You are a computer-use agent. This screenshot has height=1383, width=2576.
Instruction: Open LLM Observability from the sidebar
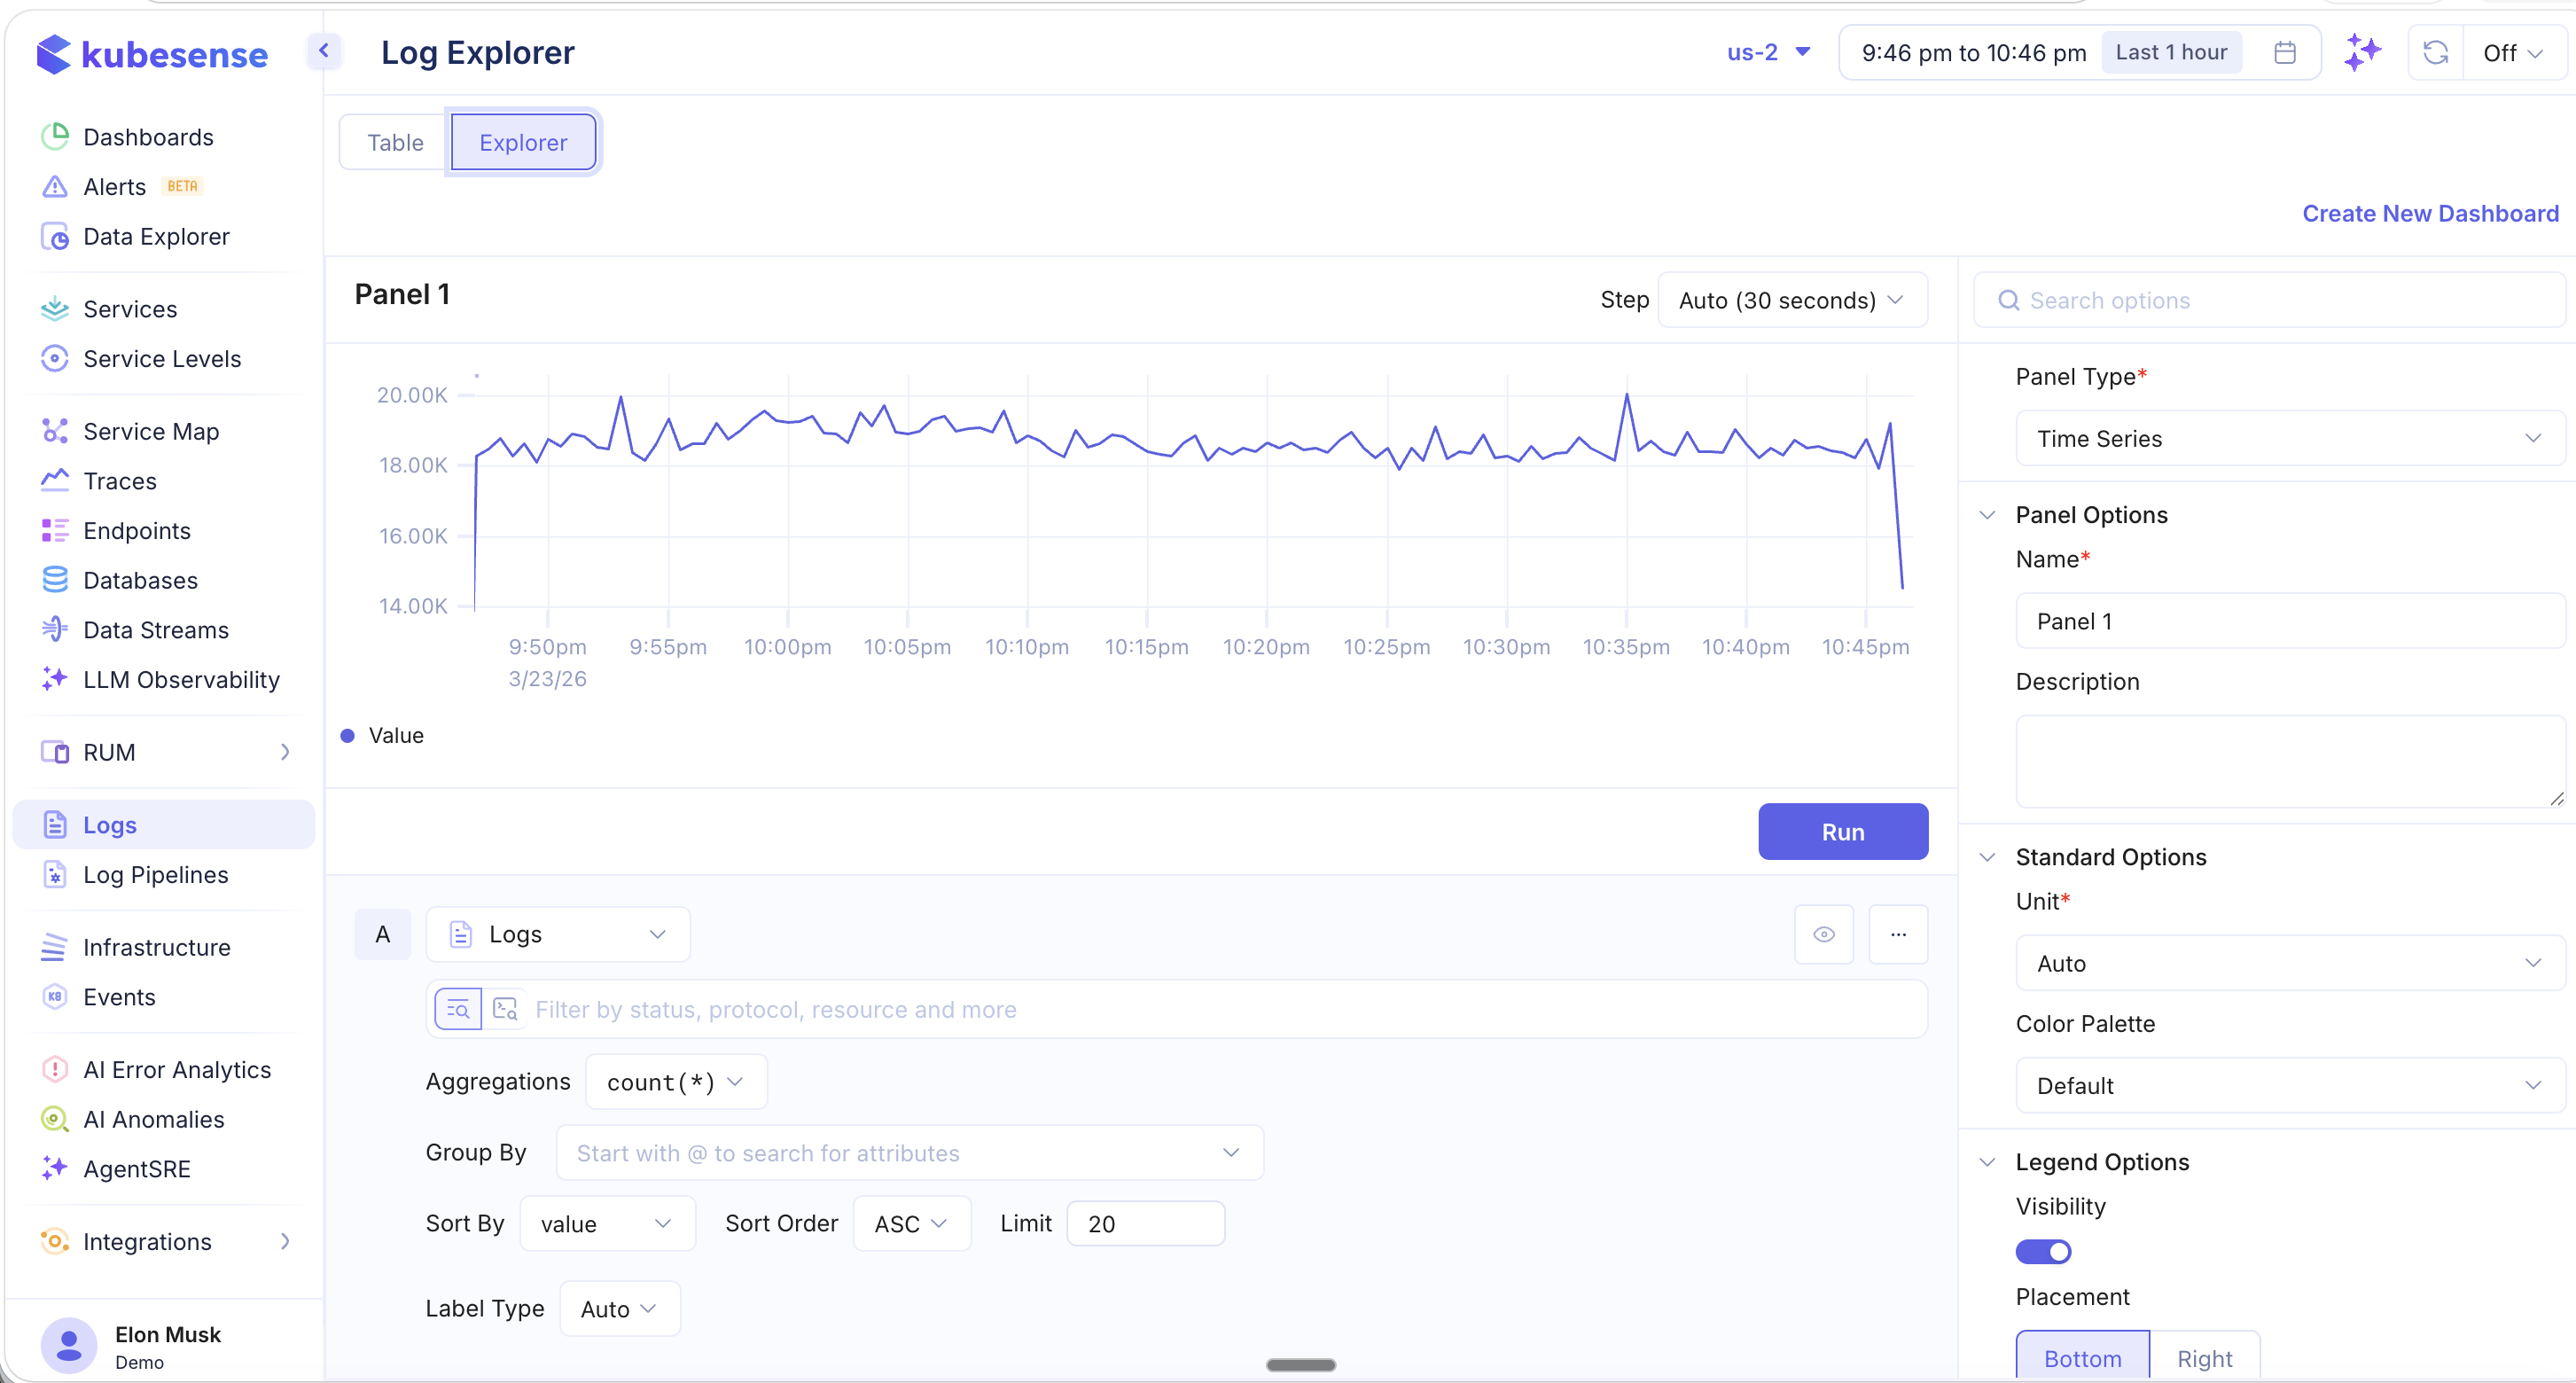pyautogui.click(x=181, y=679)
